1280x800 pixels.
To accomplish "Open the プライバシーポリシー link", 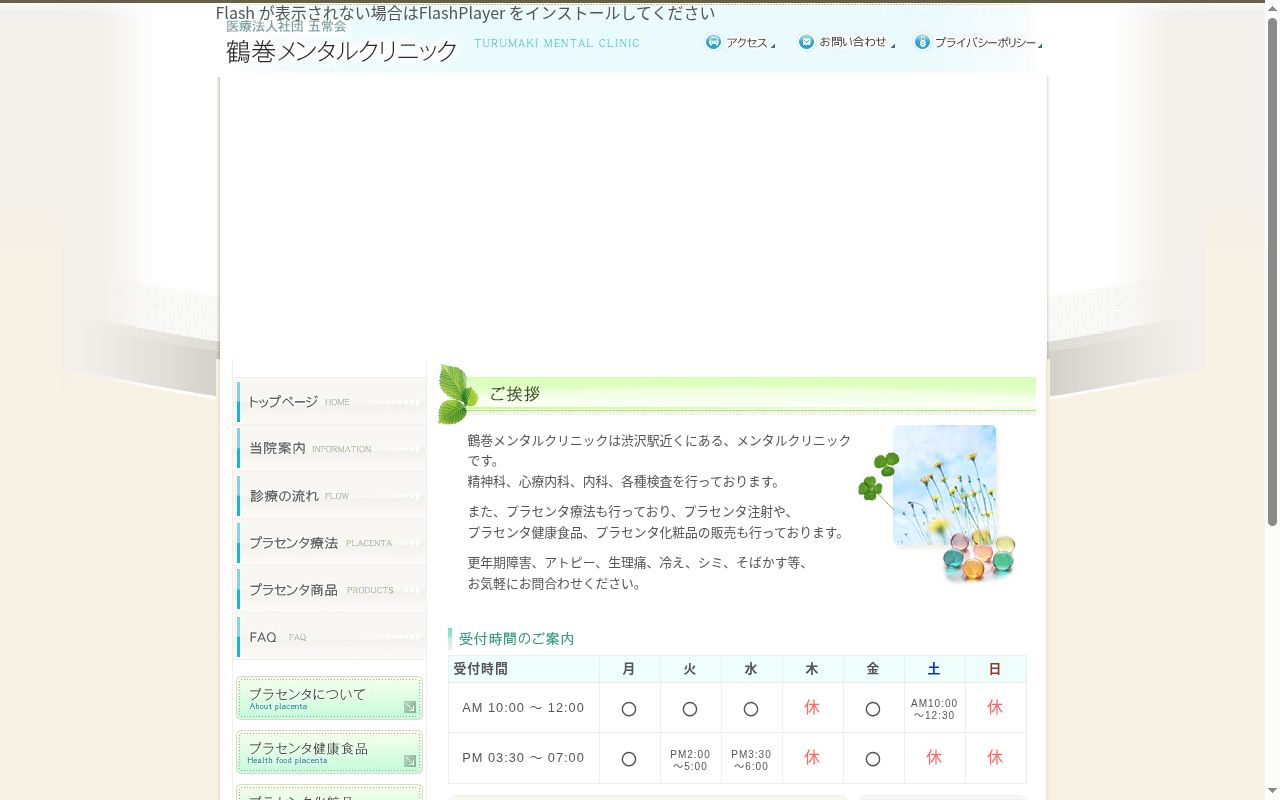I will pyautogui.click(x=979, y=42).
